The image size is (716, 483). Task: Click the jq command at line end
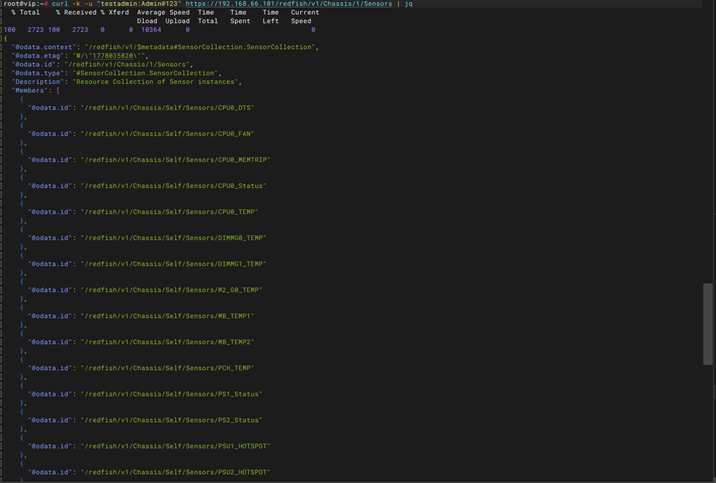tap(409, 4)
